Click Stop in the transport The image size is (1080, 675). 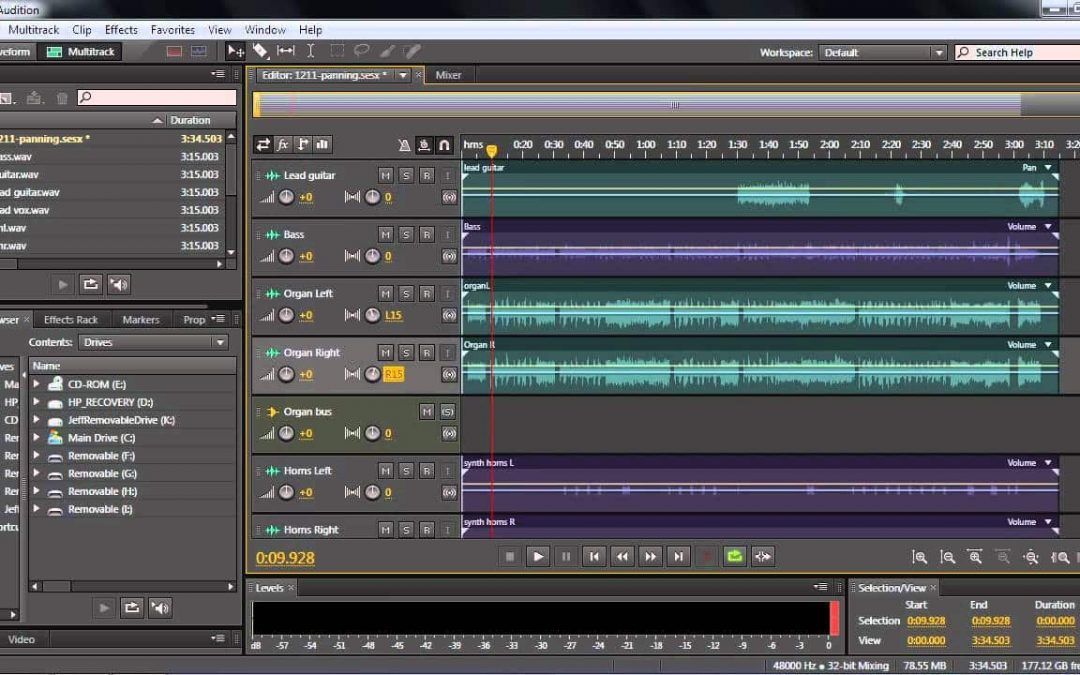point(510,557)
